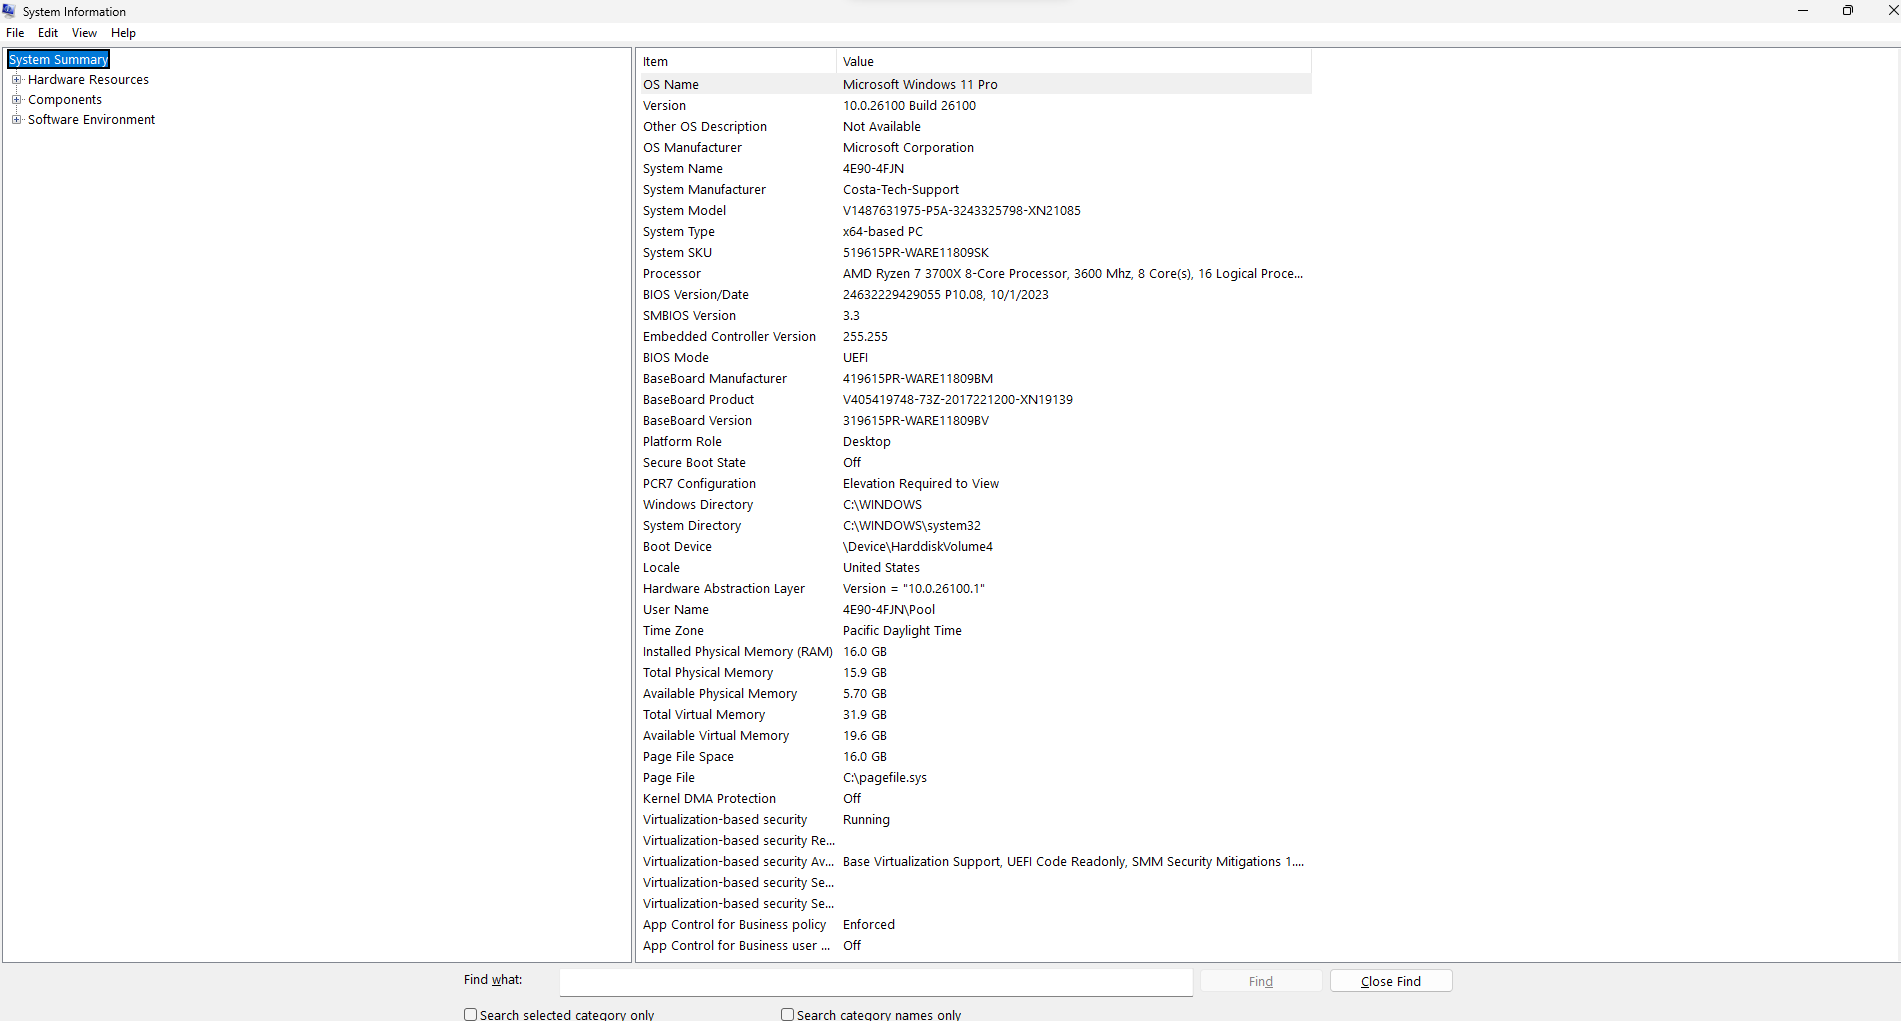
Task: Select the Hardware Abstraction Layer row
Action: [x=974, y=589]
